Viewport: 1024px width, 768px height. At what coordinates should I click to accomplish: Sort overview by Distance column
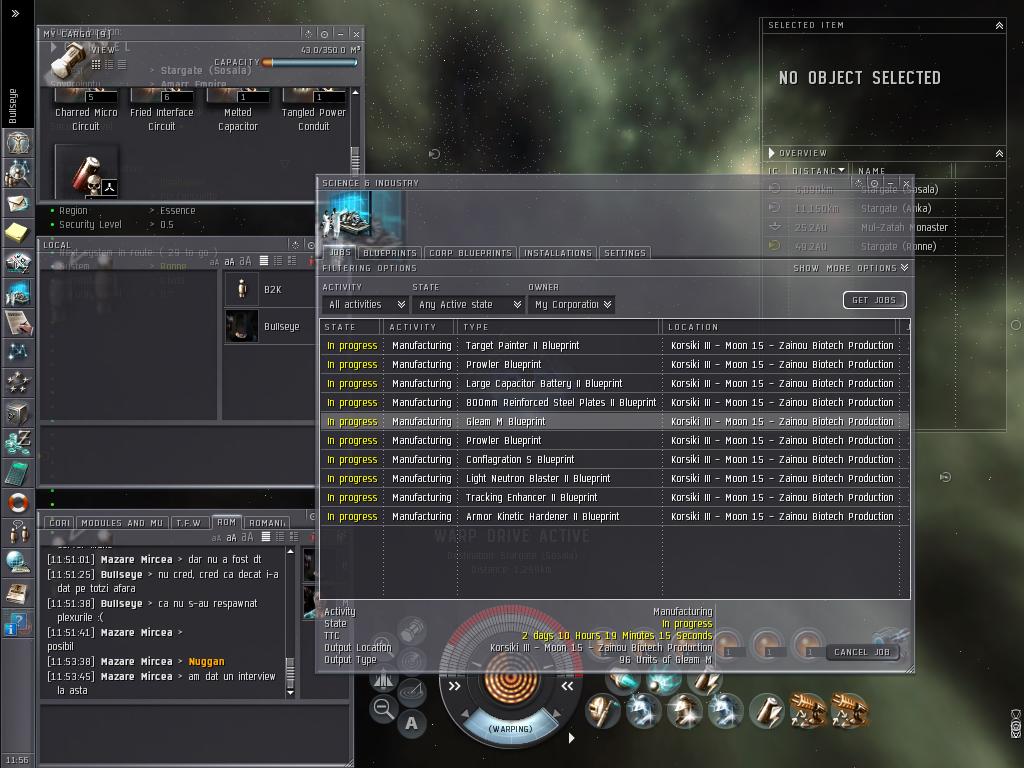tap(816, 171)
